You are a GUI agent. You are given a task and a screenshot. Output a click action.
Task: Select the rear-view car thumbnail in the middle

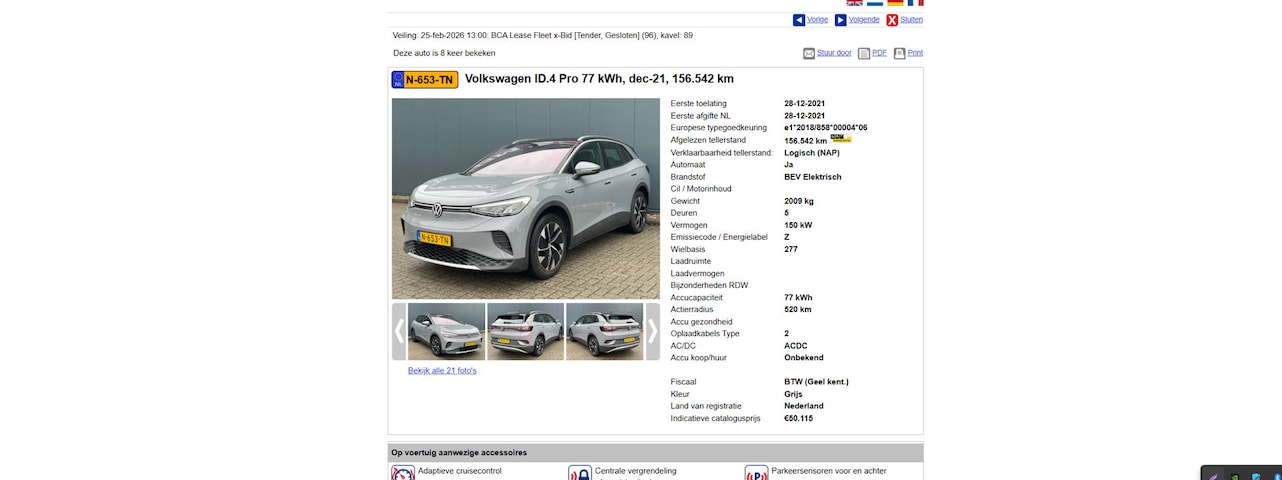(x=526, y=331)
